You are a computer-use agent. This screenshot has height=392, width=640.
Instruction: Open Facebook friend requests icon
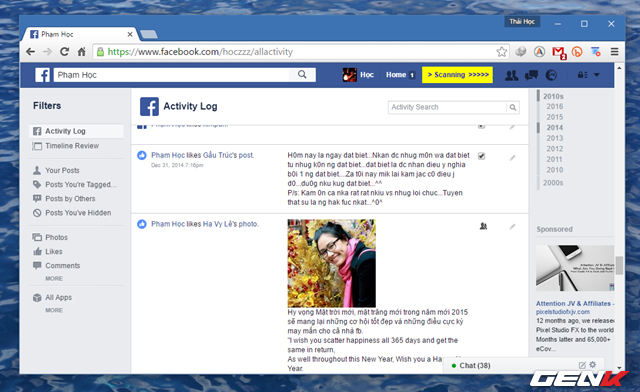(511, 75)
